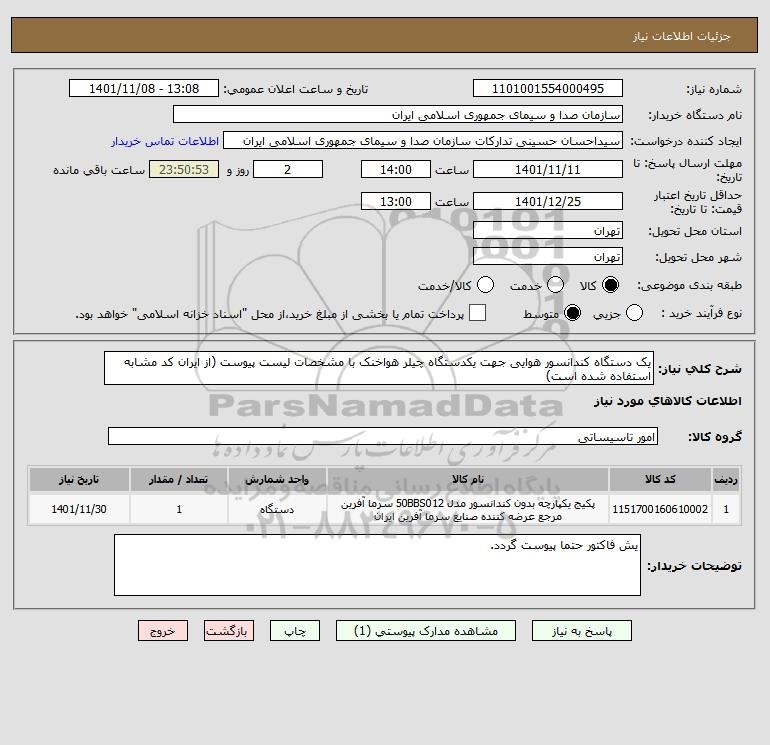Open the اطلاعات تماس خریدار link

point(165,141)
